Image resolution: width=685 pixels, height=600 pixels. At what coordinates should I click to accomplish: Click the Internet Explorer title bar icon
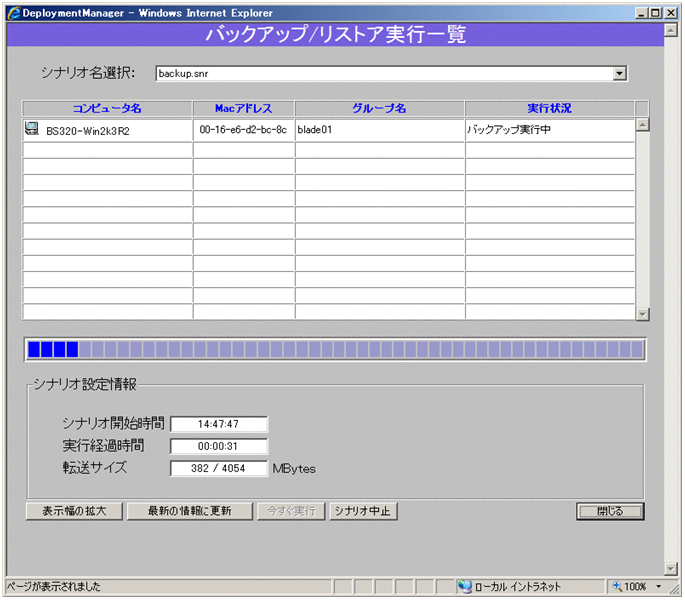[x=13, y=12]
